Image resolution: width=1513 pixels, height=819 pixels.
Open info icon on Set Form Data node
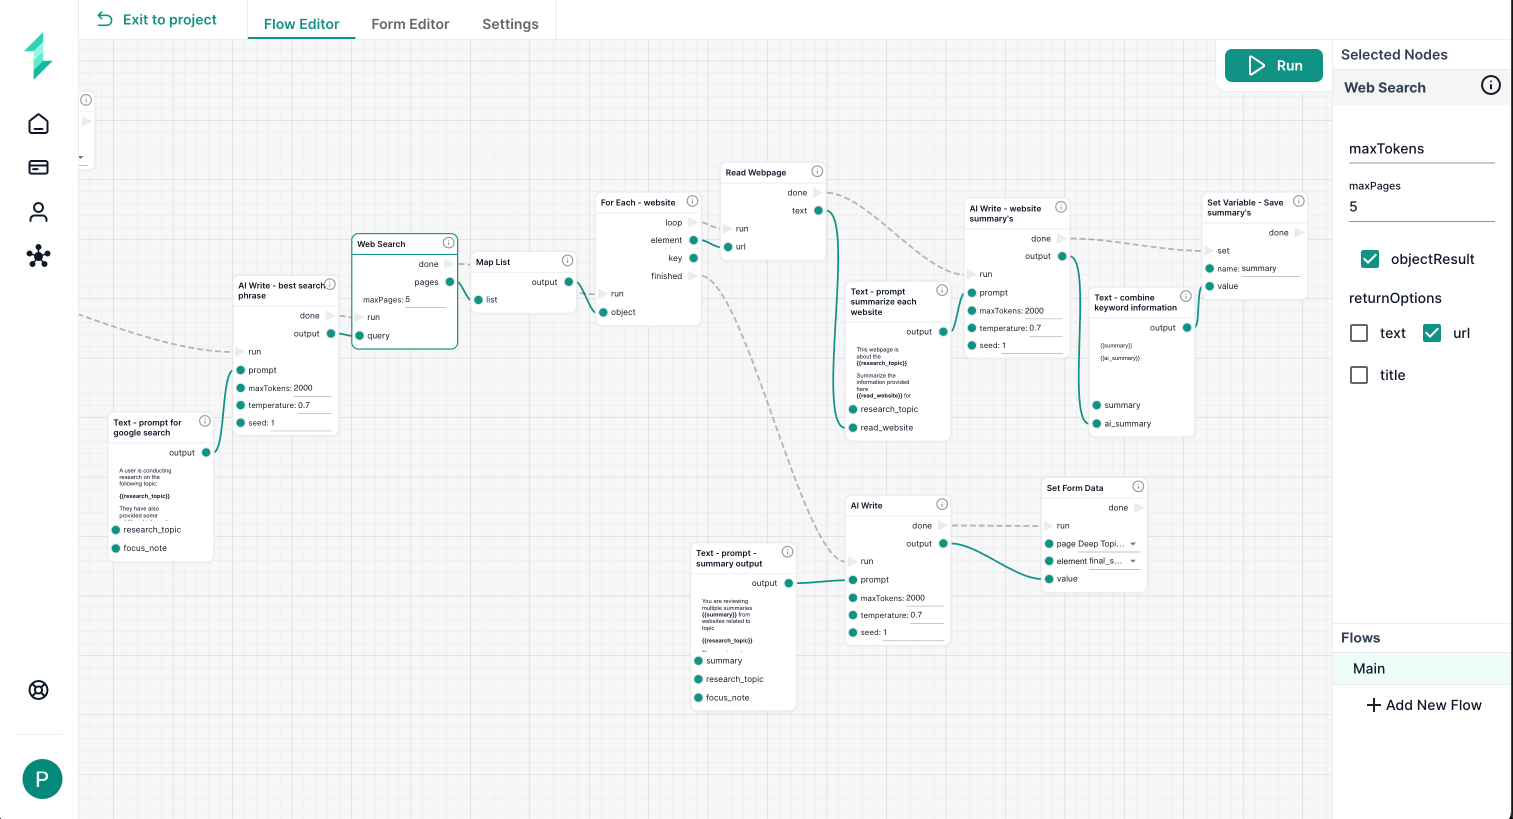tap(1138, 486)
